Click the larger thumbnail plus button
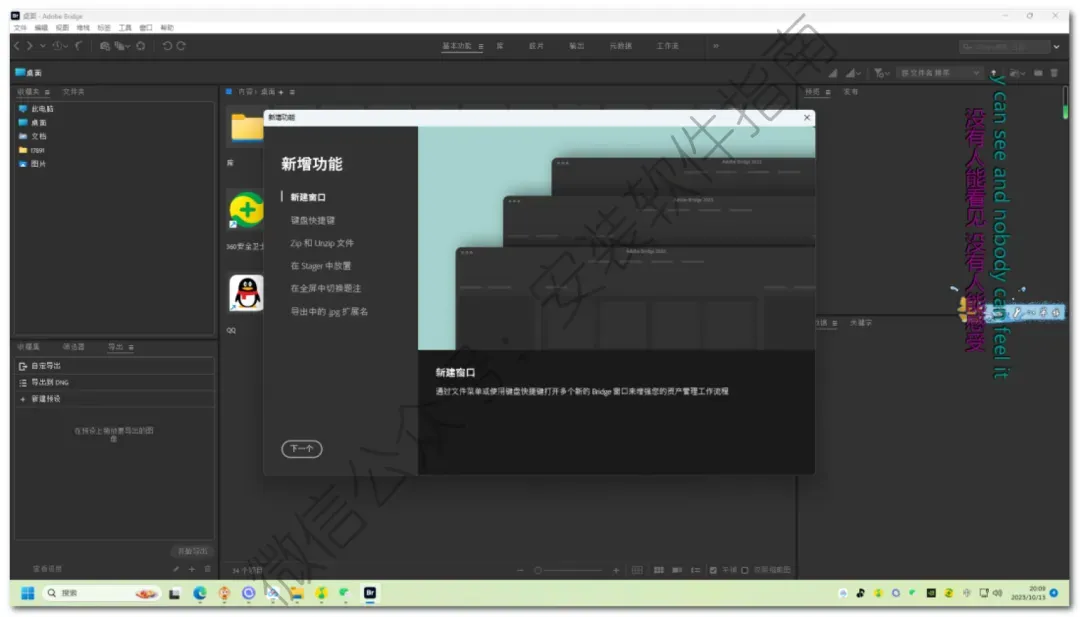The width and height of the screenshot is (1080, 617). coord(616,570)
